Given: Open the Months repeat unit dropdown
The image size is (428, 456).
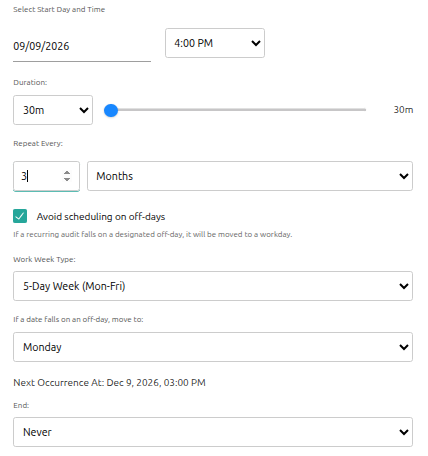Looking at the screenshot, I should click(250, 176).
